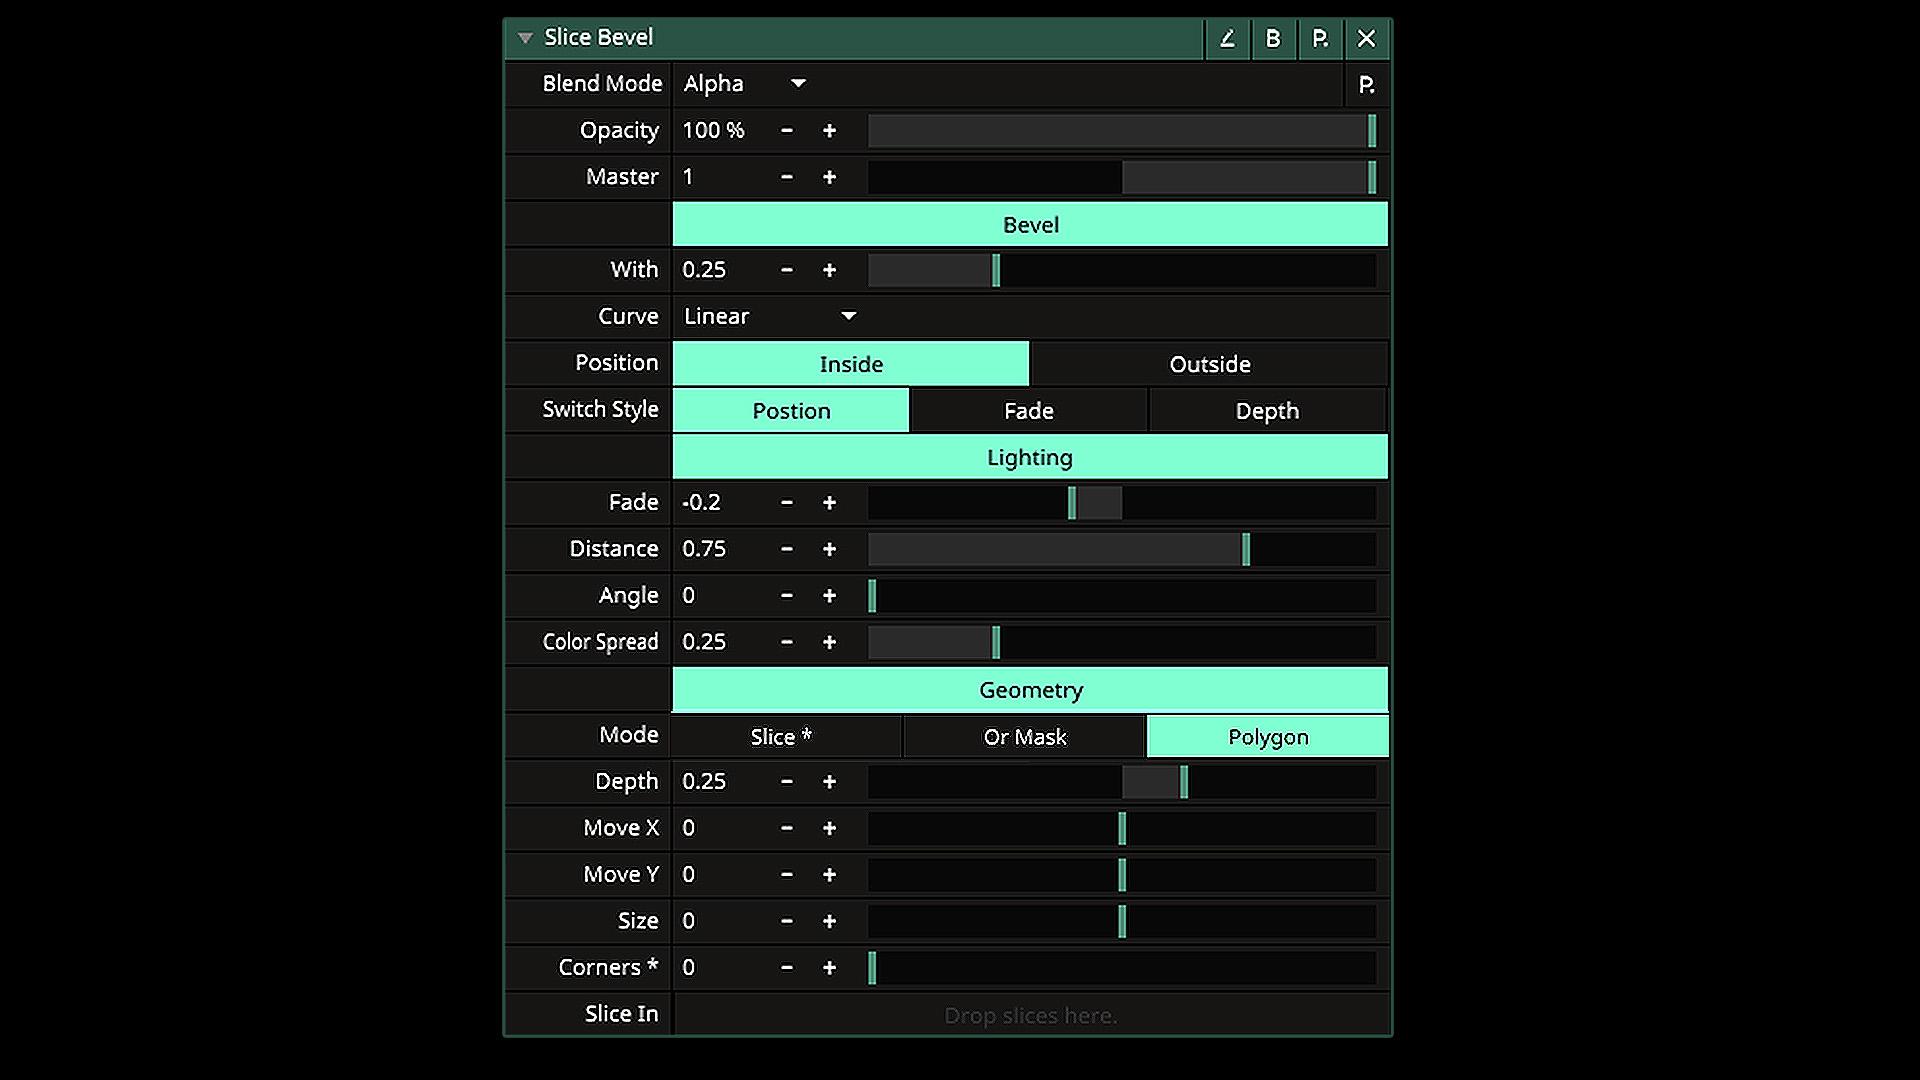The width and height of the screenshot is (1920, 1080).
Task: Increase Master value with plus
Action: point(829,177)
